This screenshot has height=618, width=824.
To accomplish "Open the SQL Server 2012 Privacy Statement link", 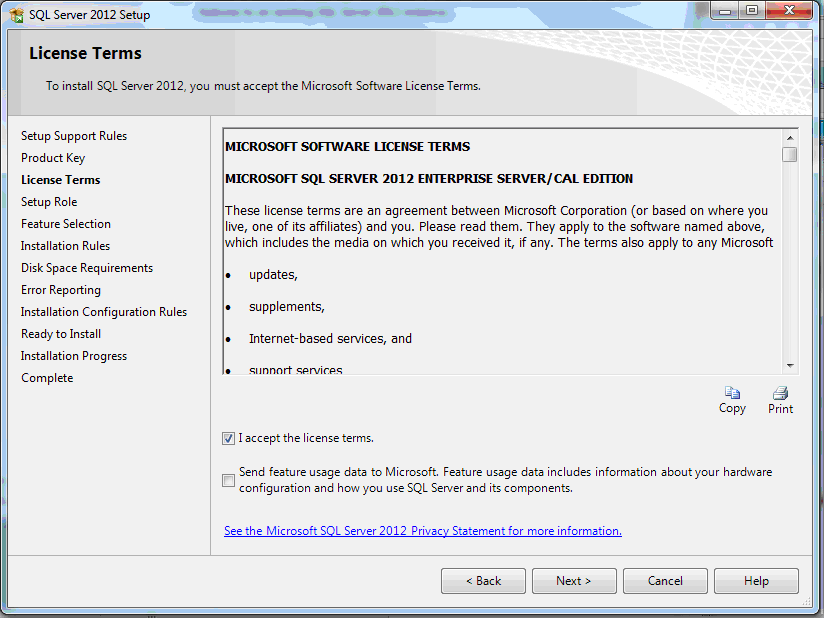I will tap(422, 531).
